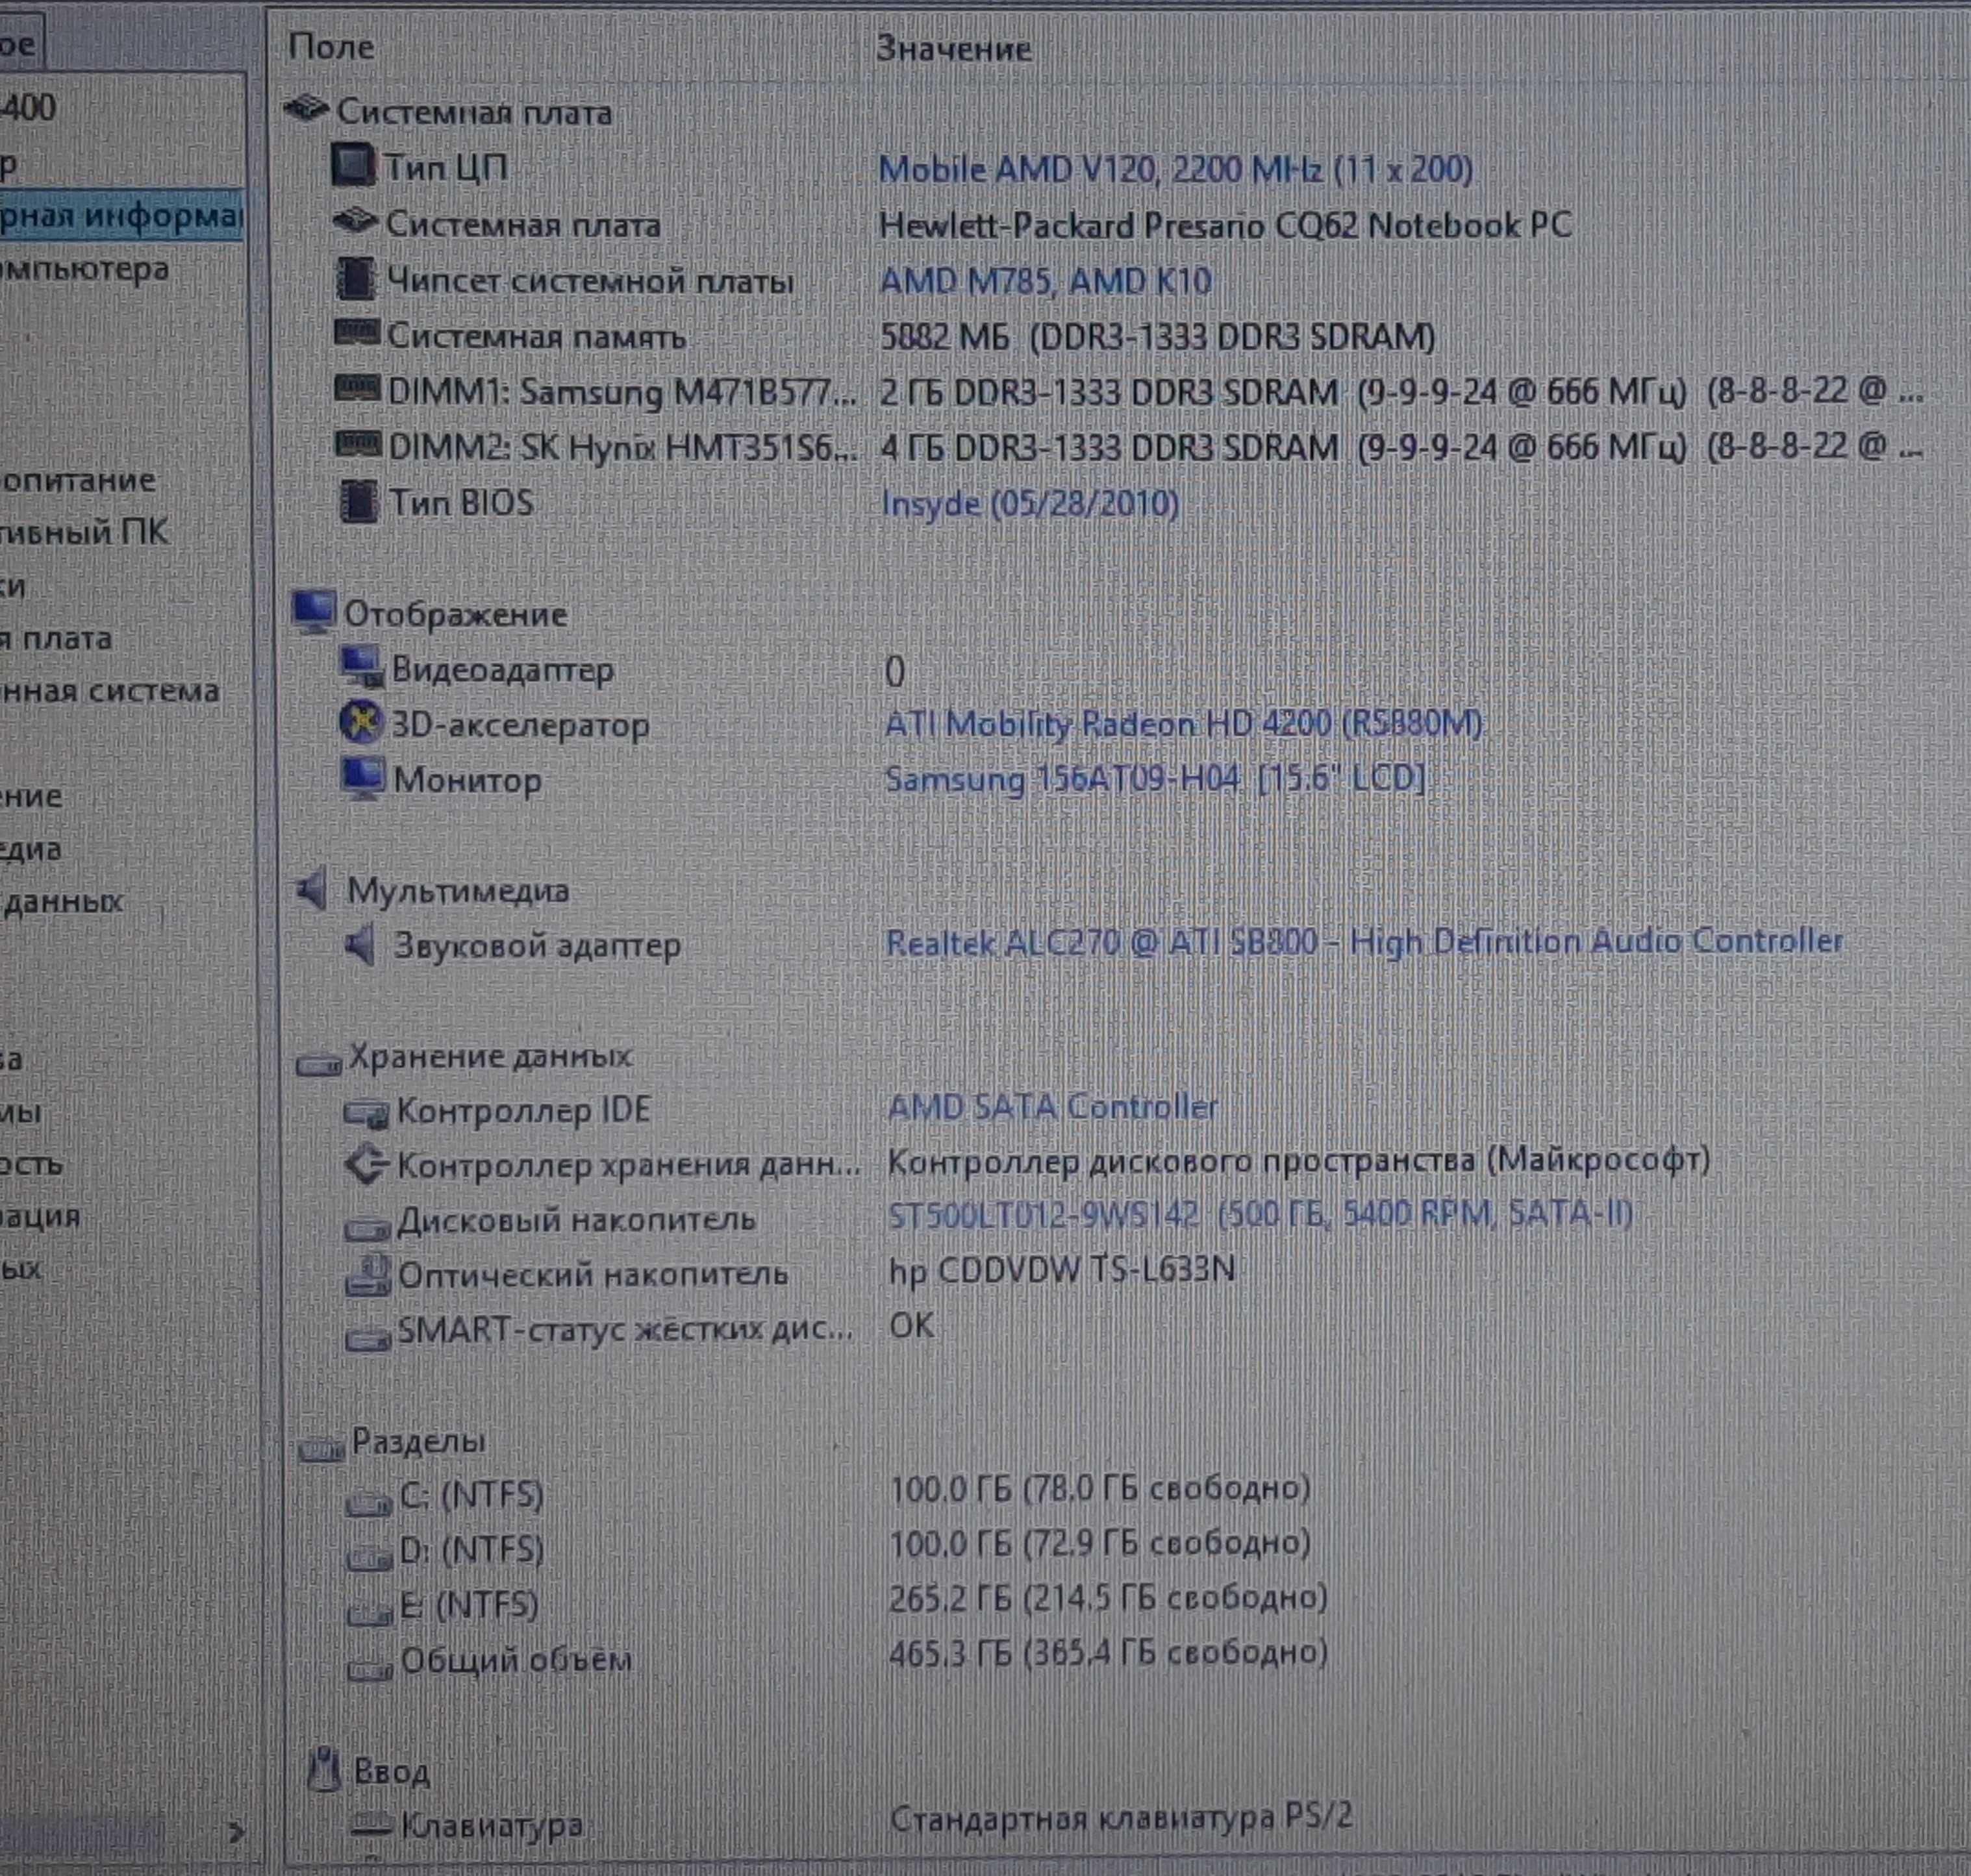This screenshot has height=1876, width=1971.
Task: Open the ST500LT012-9WS142 disk drive link
Action: click(x=1260, y=1214)
